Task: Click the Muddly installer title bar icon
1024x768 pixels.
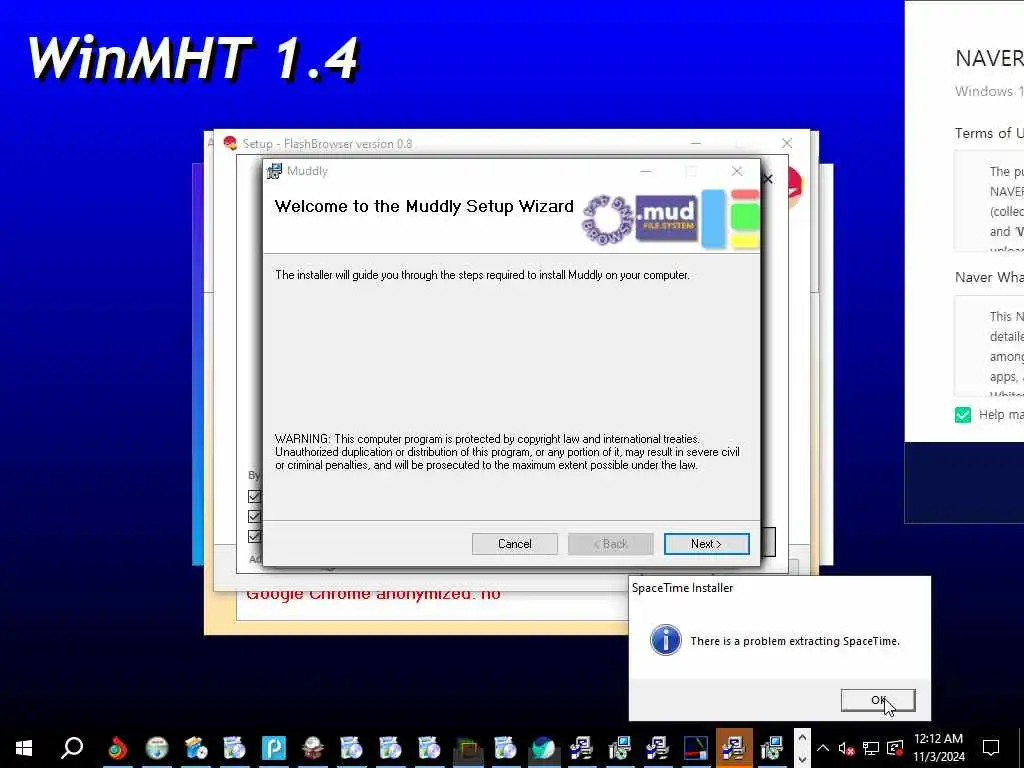Action: click(274, 171)
